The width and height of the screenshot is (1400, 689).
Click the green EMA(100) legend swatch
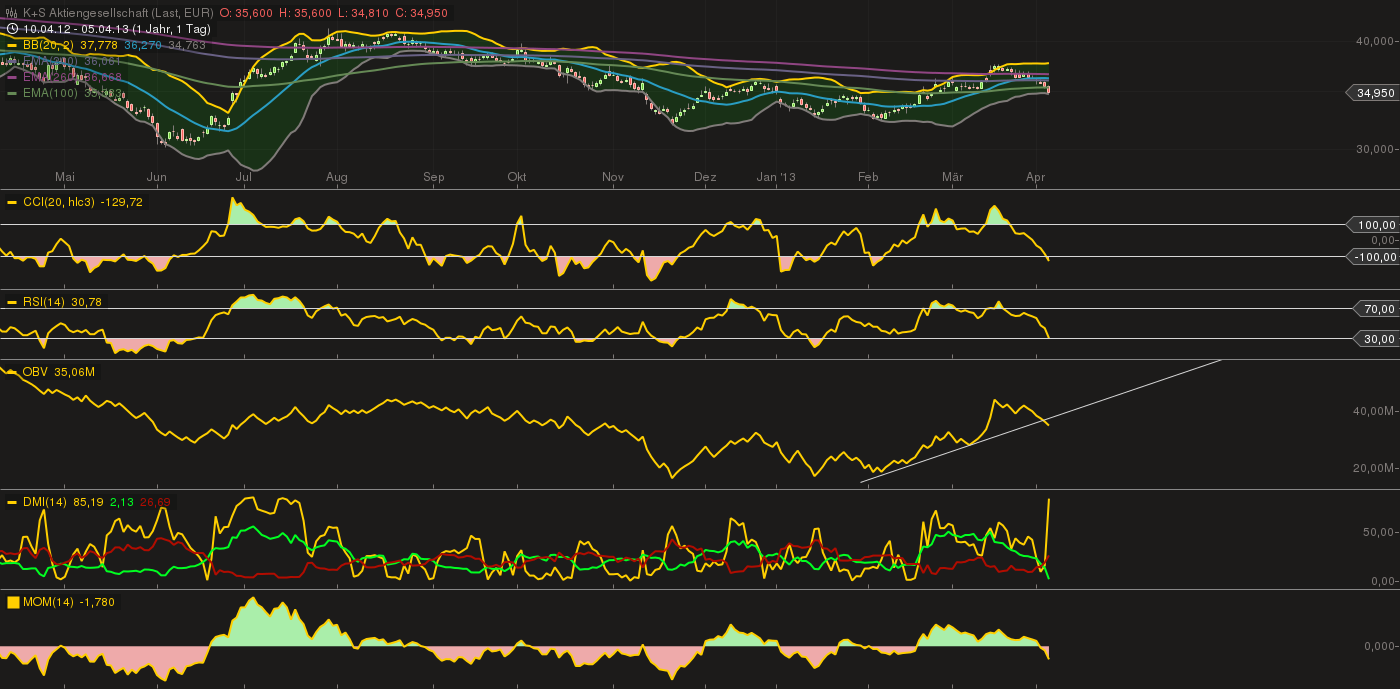[x=12, y=93]
